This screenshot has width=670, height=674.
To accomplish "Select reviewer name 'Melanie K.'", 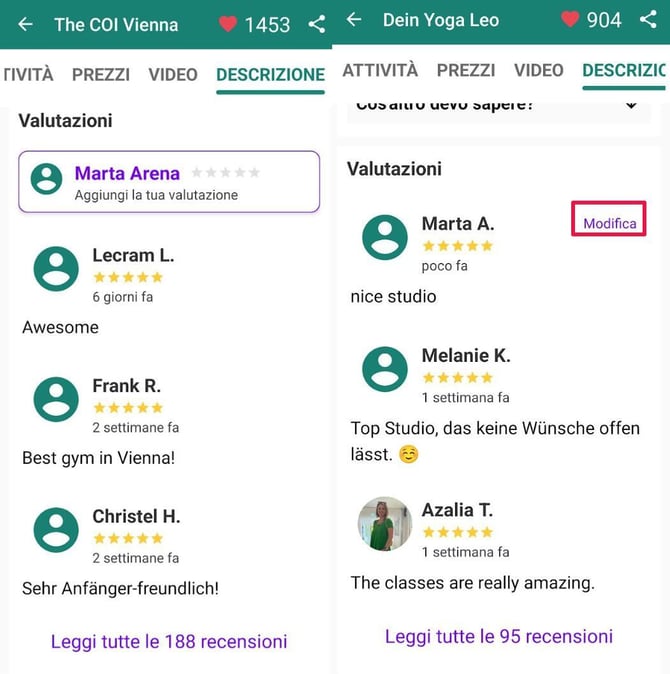I will [466, 355].
